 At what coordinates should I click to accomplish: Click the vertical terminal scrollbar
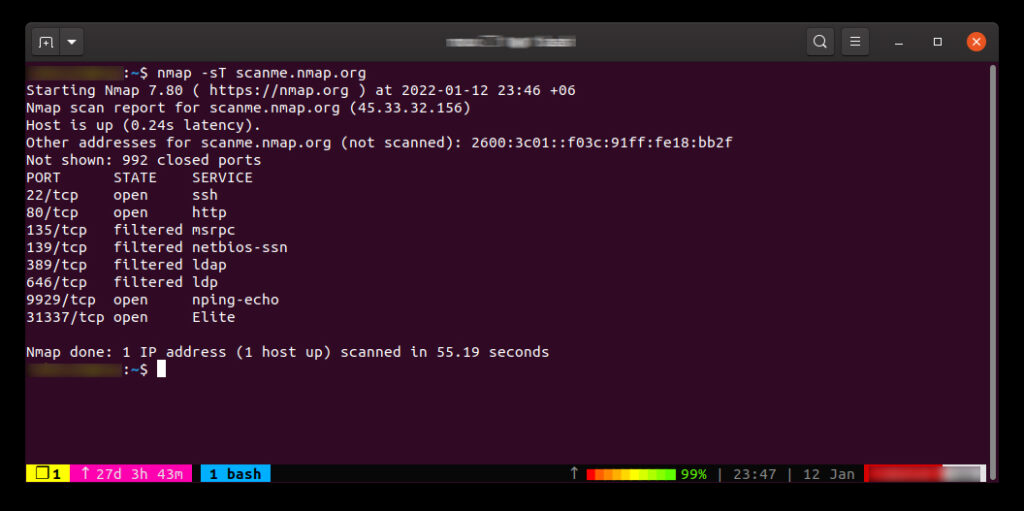[x=993, y=263]
